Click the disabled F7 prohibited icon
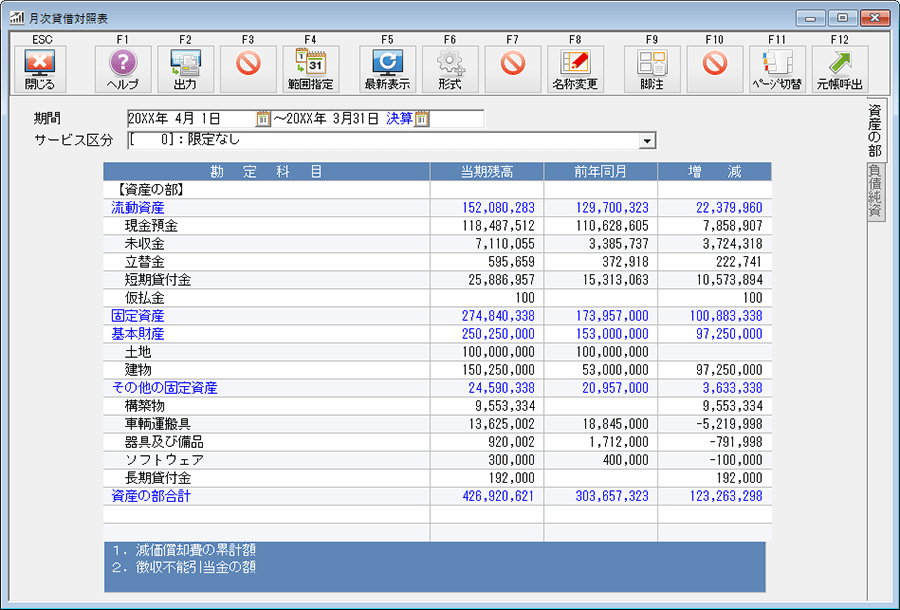This screenshot has width=900, height=610. tap(513, 69)
